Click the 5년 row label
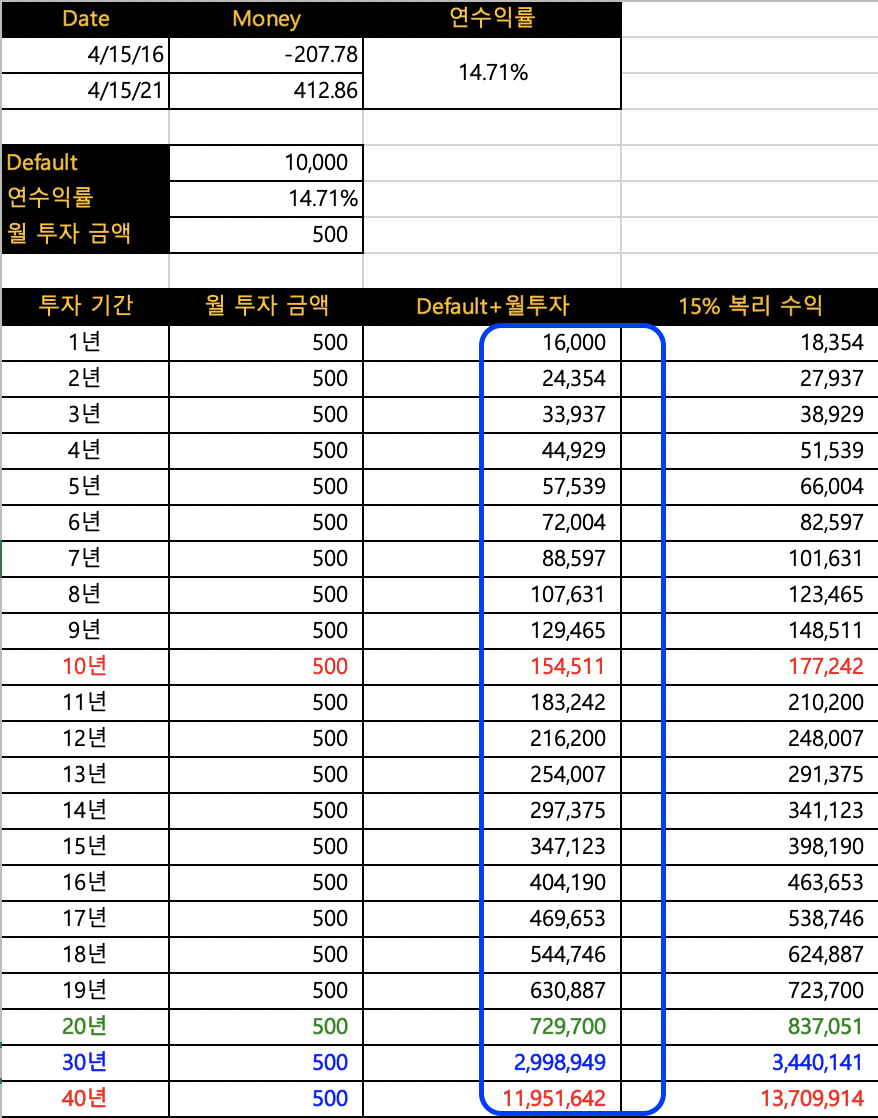The image size is (878, 1118). pos(86,487)
